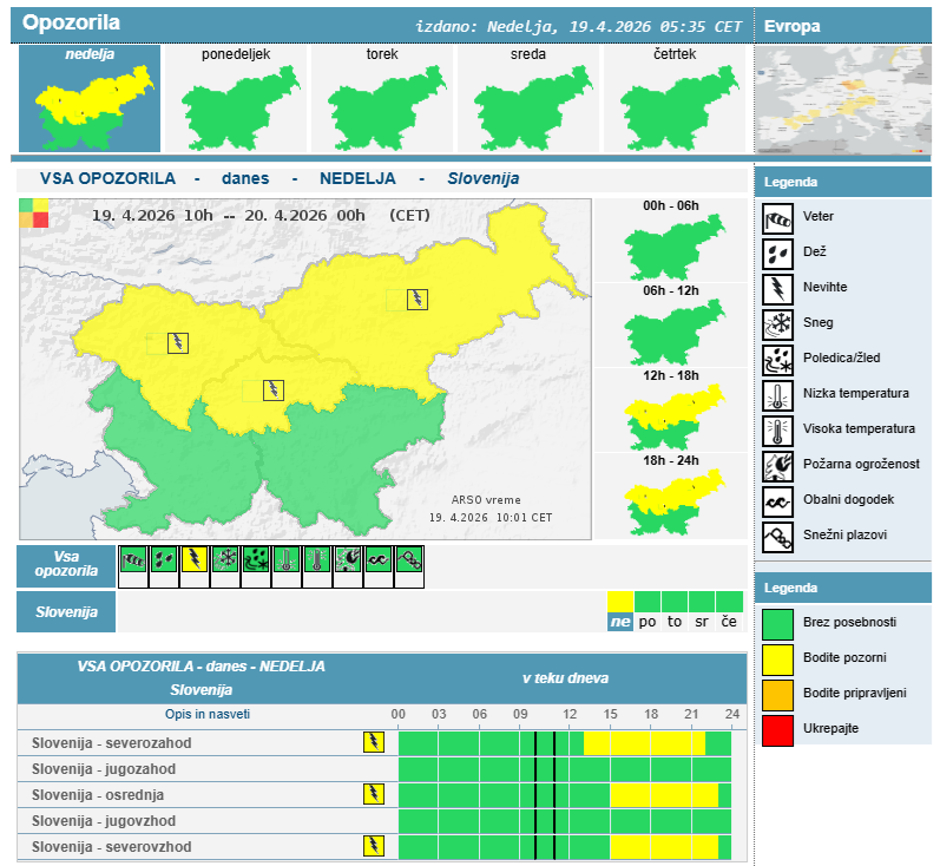The width and height of the screenshot is (940, 866).
Task: Switch to the četrtek forecast map
Action: 674,98
